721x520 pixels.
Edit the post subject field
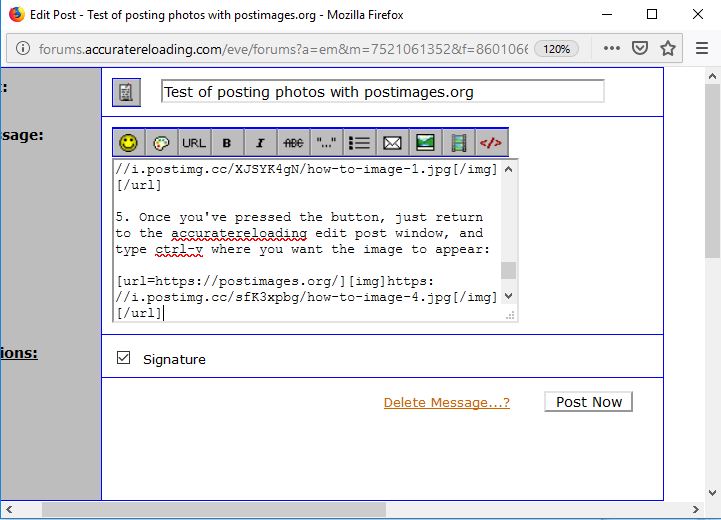coord(383,91)
